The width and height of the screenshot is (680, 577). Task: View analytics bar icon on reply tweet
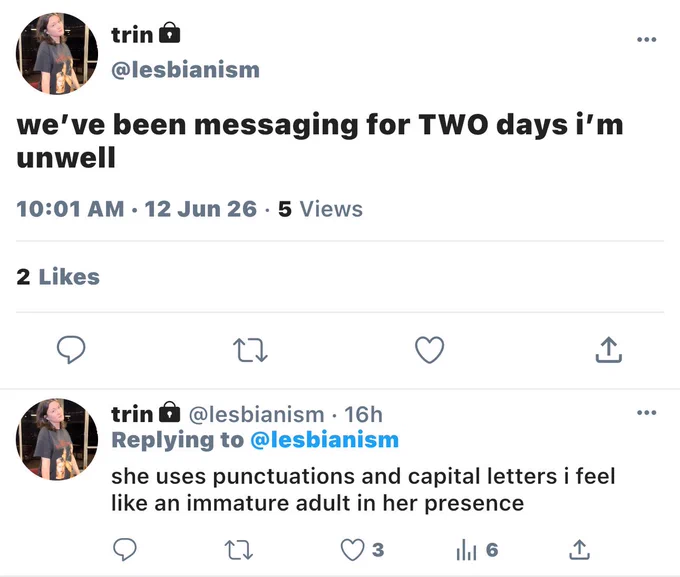point(466,550)
